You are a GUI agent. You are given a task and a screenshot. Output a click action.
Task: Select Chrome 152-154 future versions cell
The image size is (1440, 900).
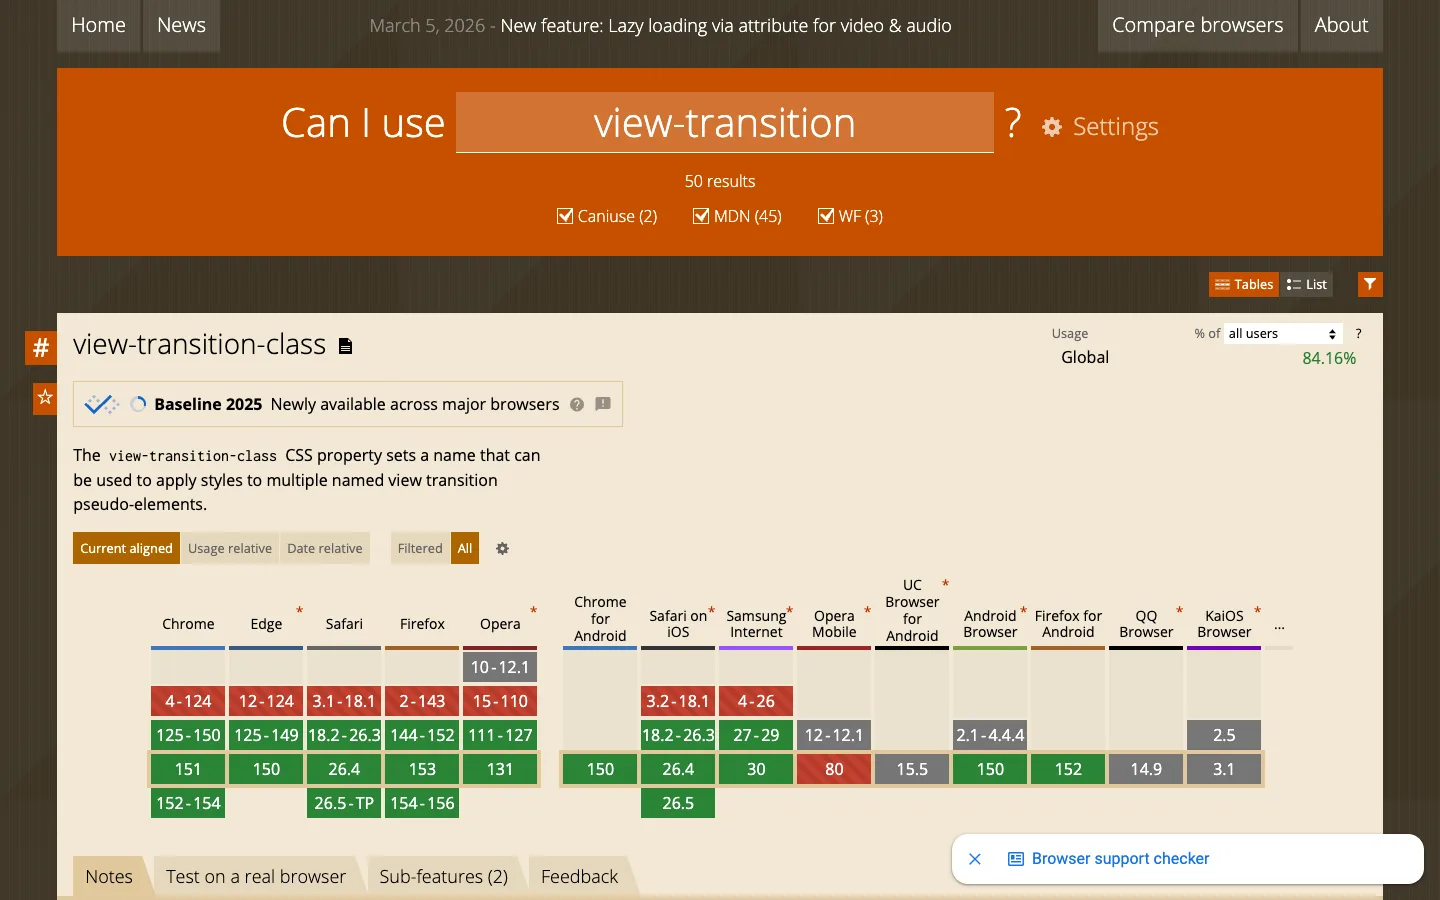pos(188,803)
